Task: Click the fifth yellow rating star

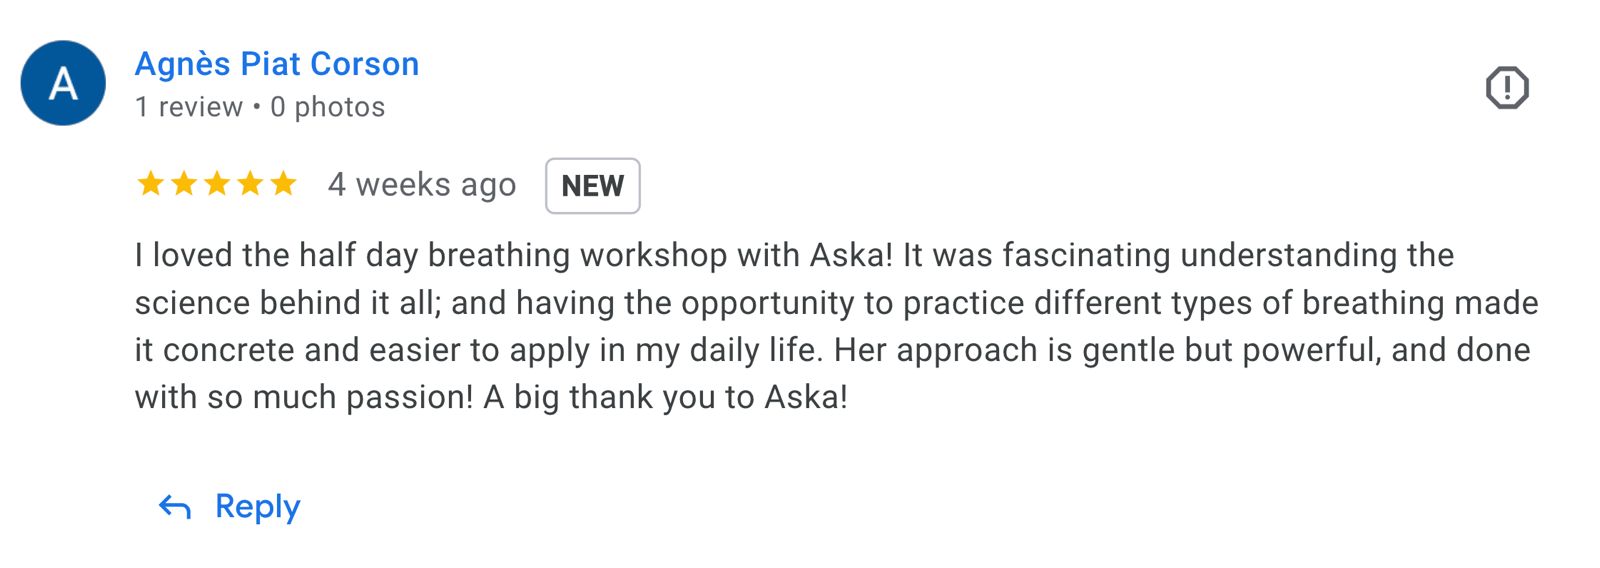Action: click(284, 184)
